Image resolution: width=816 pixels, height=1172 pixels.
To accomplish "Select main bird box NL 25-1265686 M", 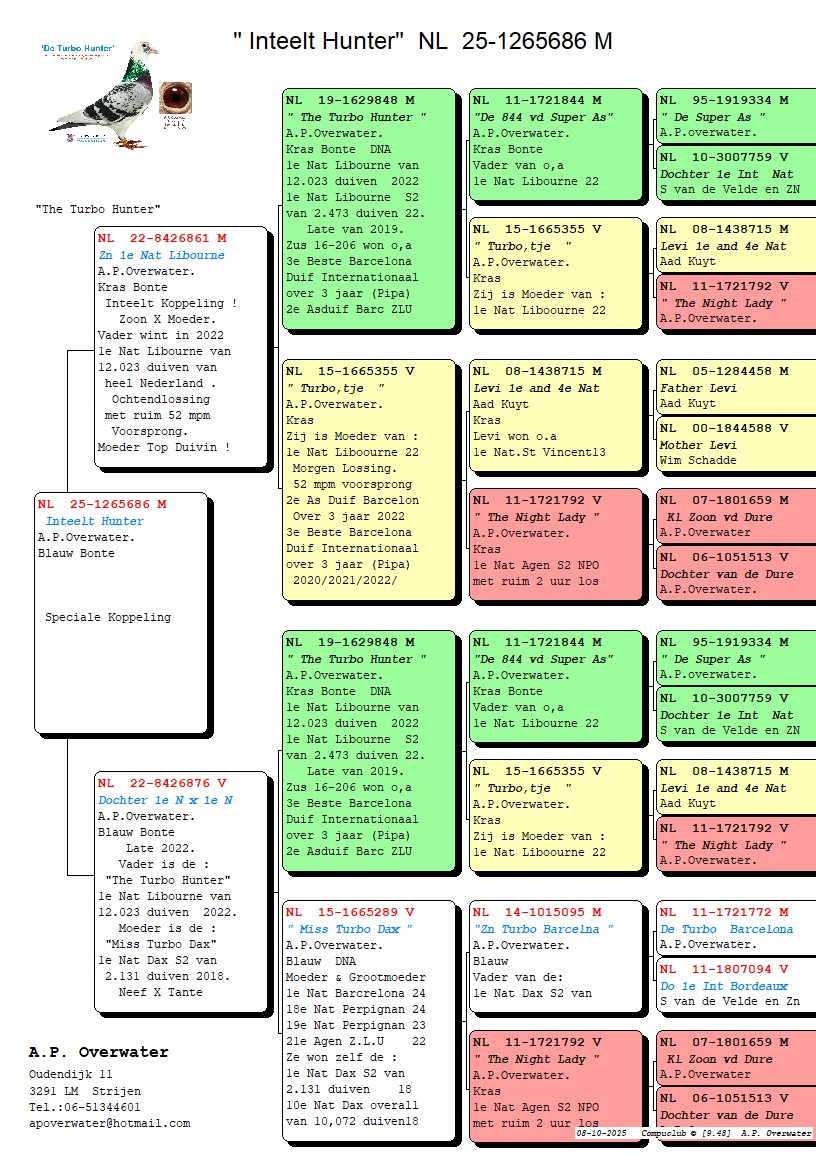I will [x=121, y=612].
